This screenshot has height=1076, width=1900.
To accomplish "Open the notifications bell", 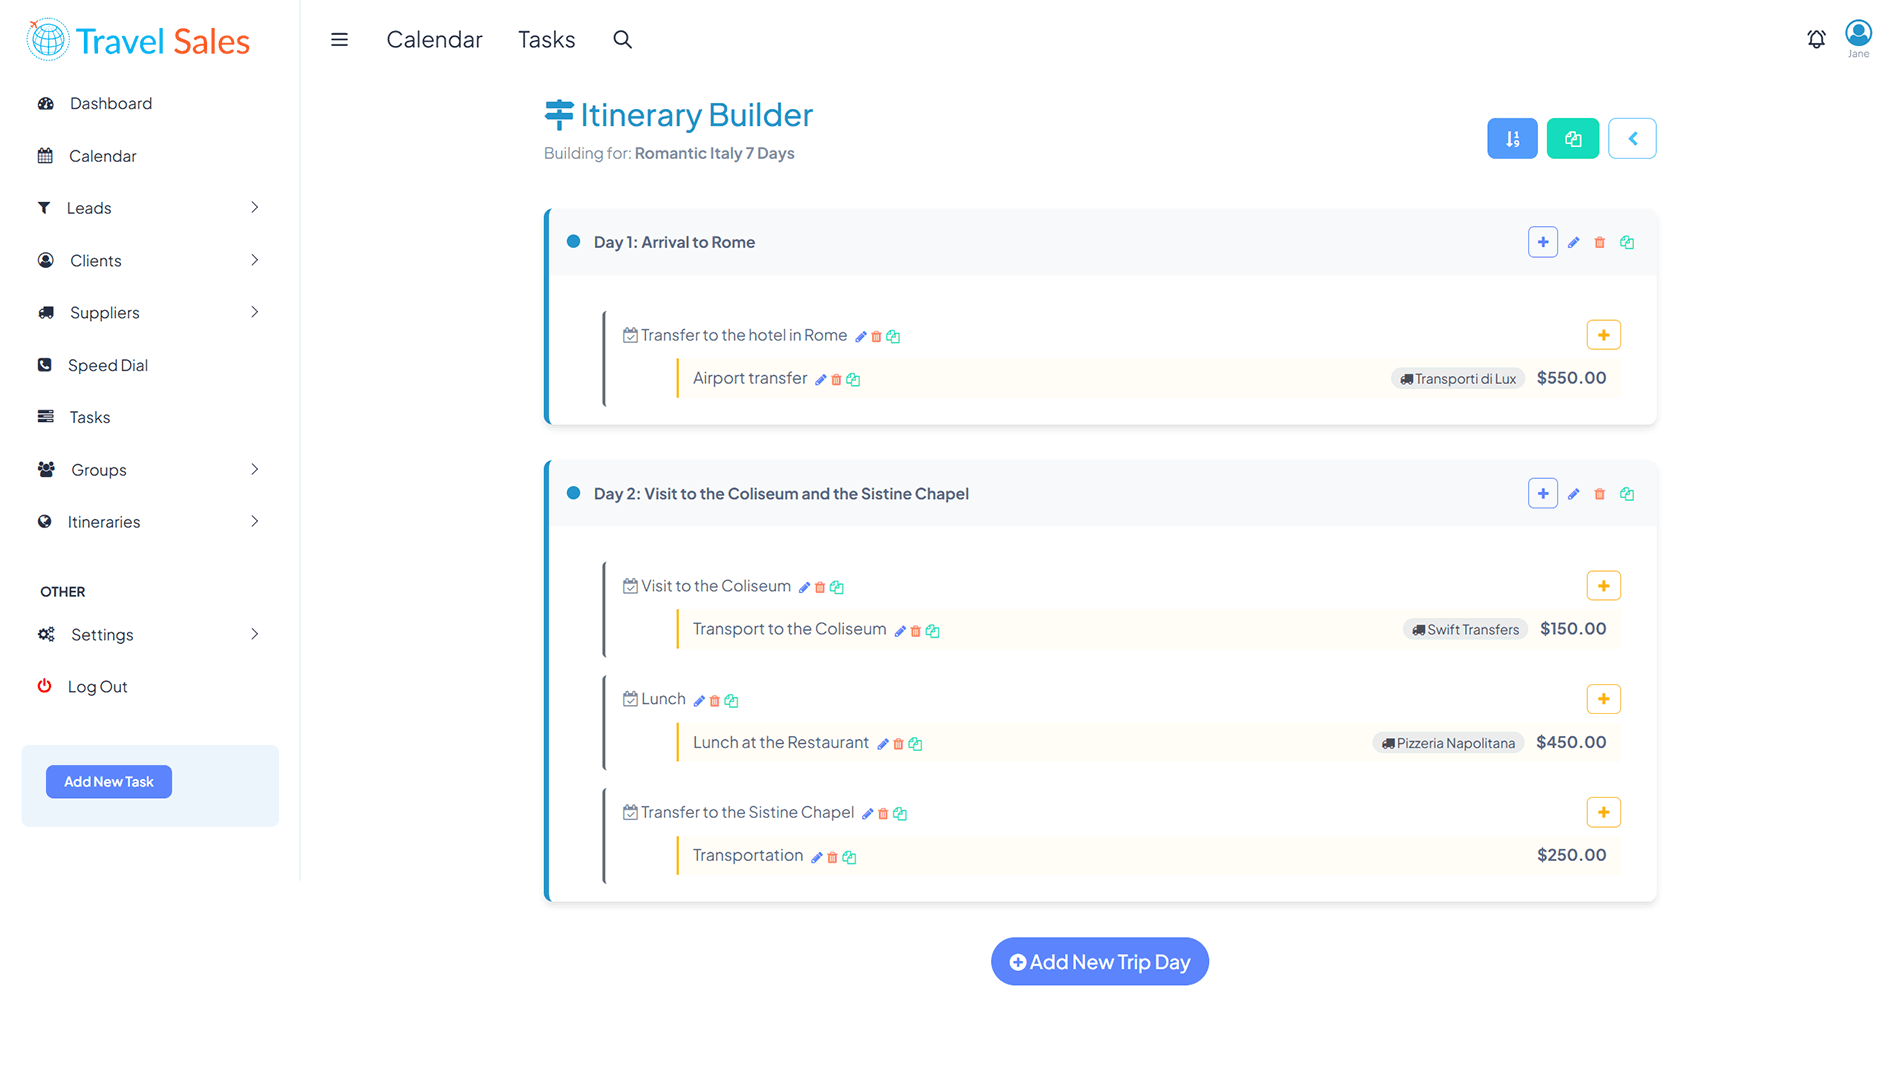I will click(1816, 39).
